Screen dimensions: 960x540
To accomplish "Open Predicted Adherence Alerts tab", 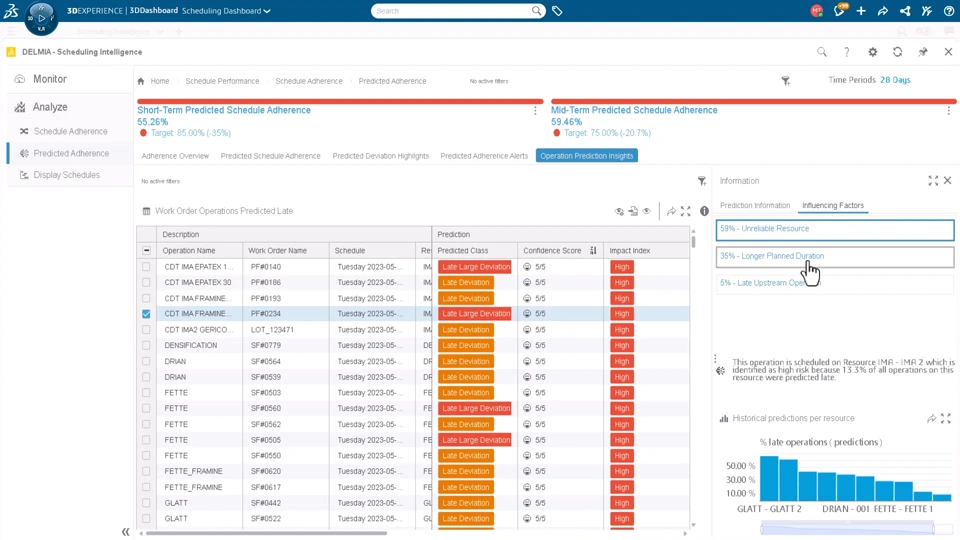I will click(484, 156).
